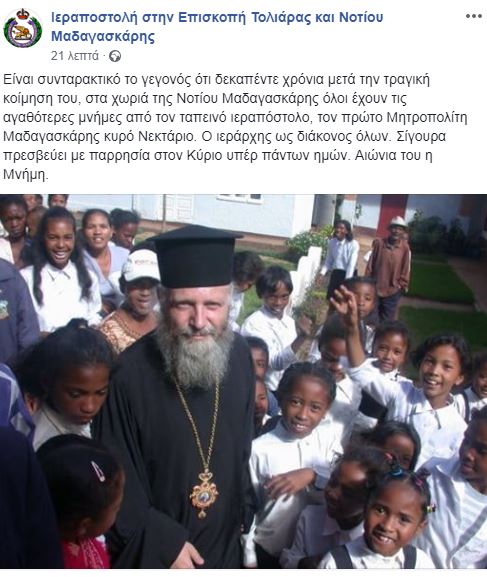487x577 pixels.
Task: Click the bishop's black clerical hat in photo
Action: pos(195,256)
